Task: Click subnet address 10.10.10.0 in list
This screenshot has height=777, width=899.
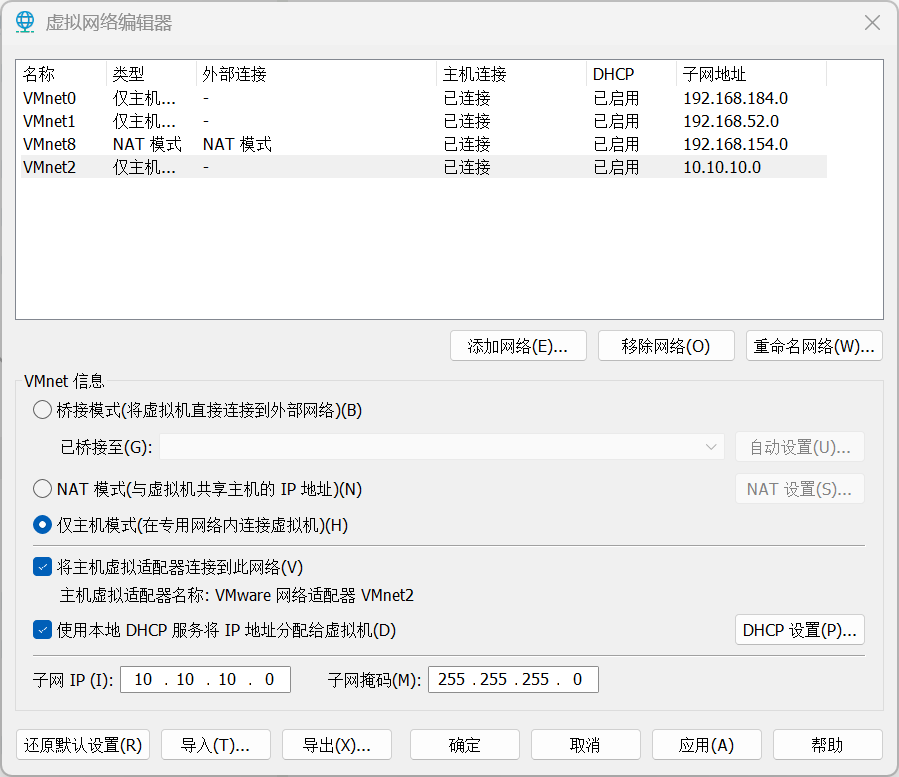Action: tap(722, 167)
